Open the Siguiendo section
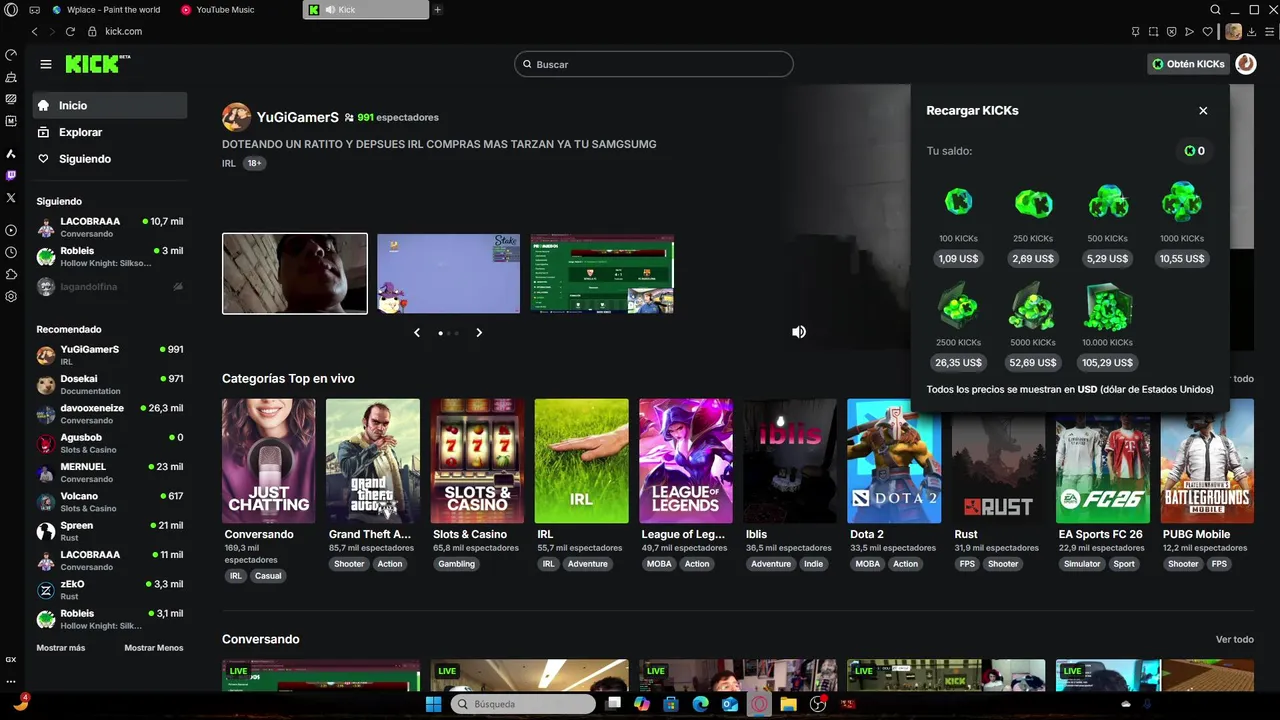The height and width of the screenshot is (720, 1280). click(110, 159)
